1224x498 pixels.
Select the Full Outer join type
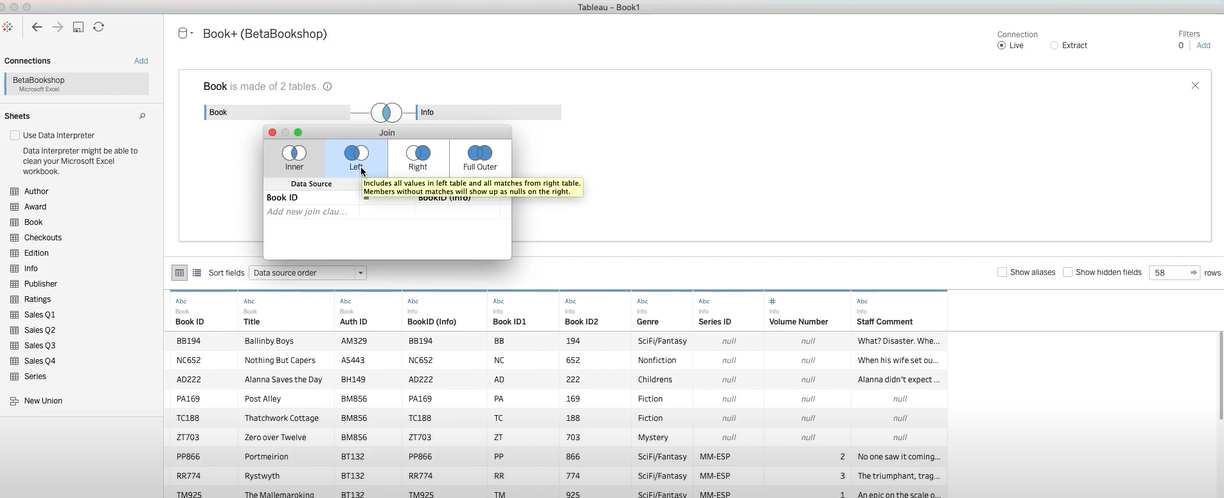pyautogui.click(x=480, y=158)
